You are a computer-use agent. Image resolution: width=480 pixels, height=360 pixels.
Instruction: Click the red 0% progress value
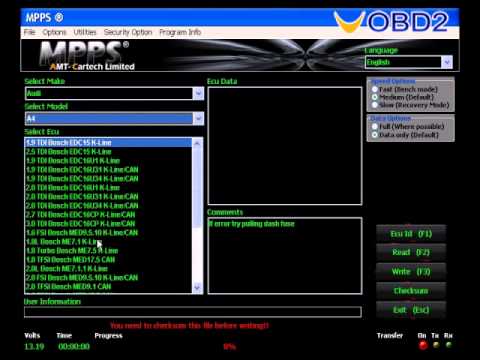229,347
